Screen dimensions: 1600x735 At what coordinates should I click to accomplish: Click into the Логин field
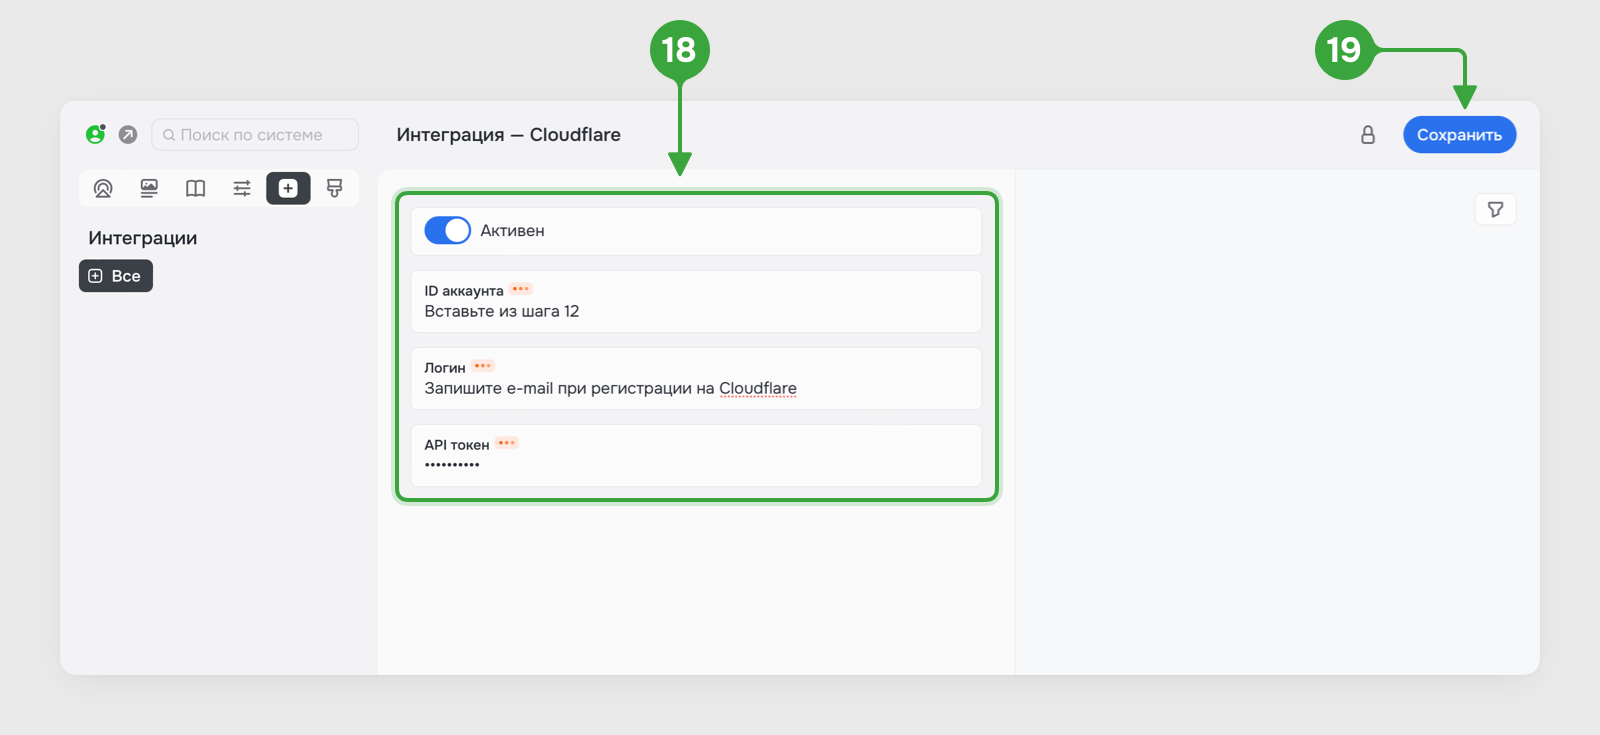pos(696,378)
